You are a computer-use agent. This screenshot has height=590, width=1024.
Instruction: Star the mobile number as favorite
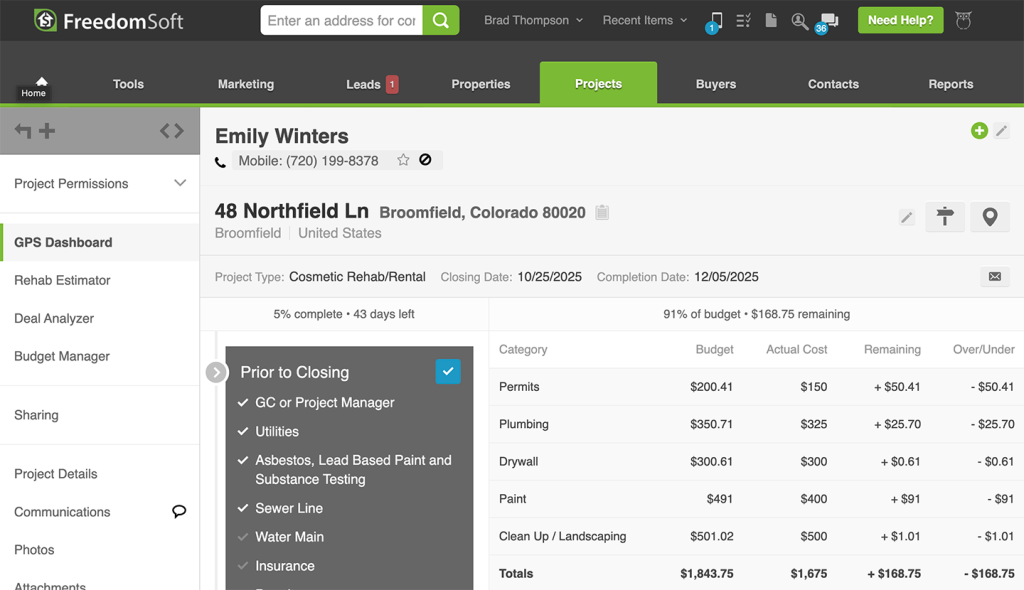pyautogui.click(x=403, y=160)
